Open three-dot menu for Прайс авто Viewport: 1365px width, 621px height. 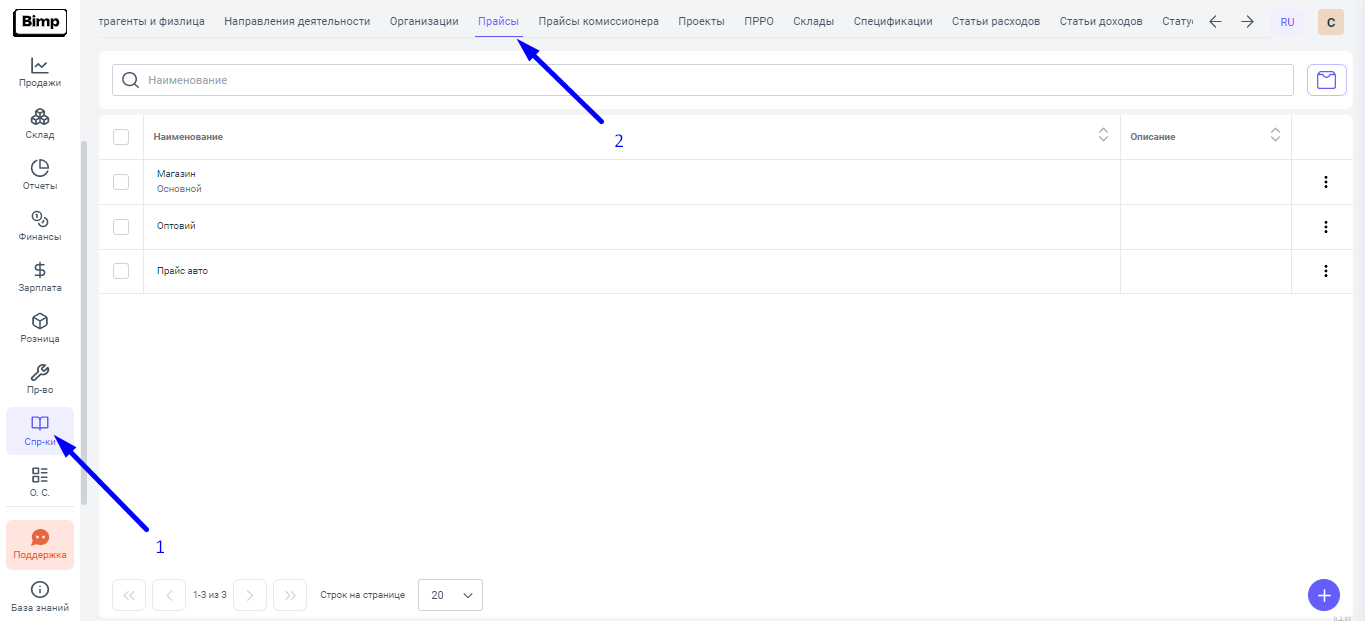point(1326,271)
